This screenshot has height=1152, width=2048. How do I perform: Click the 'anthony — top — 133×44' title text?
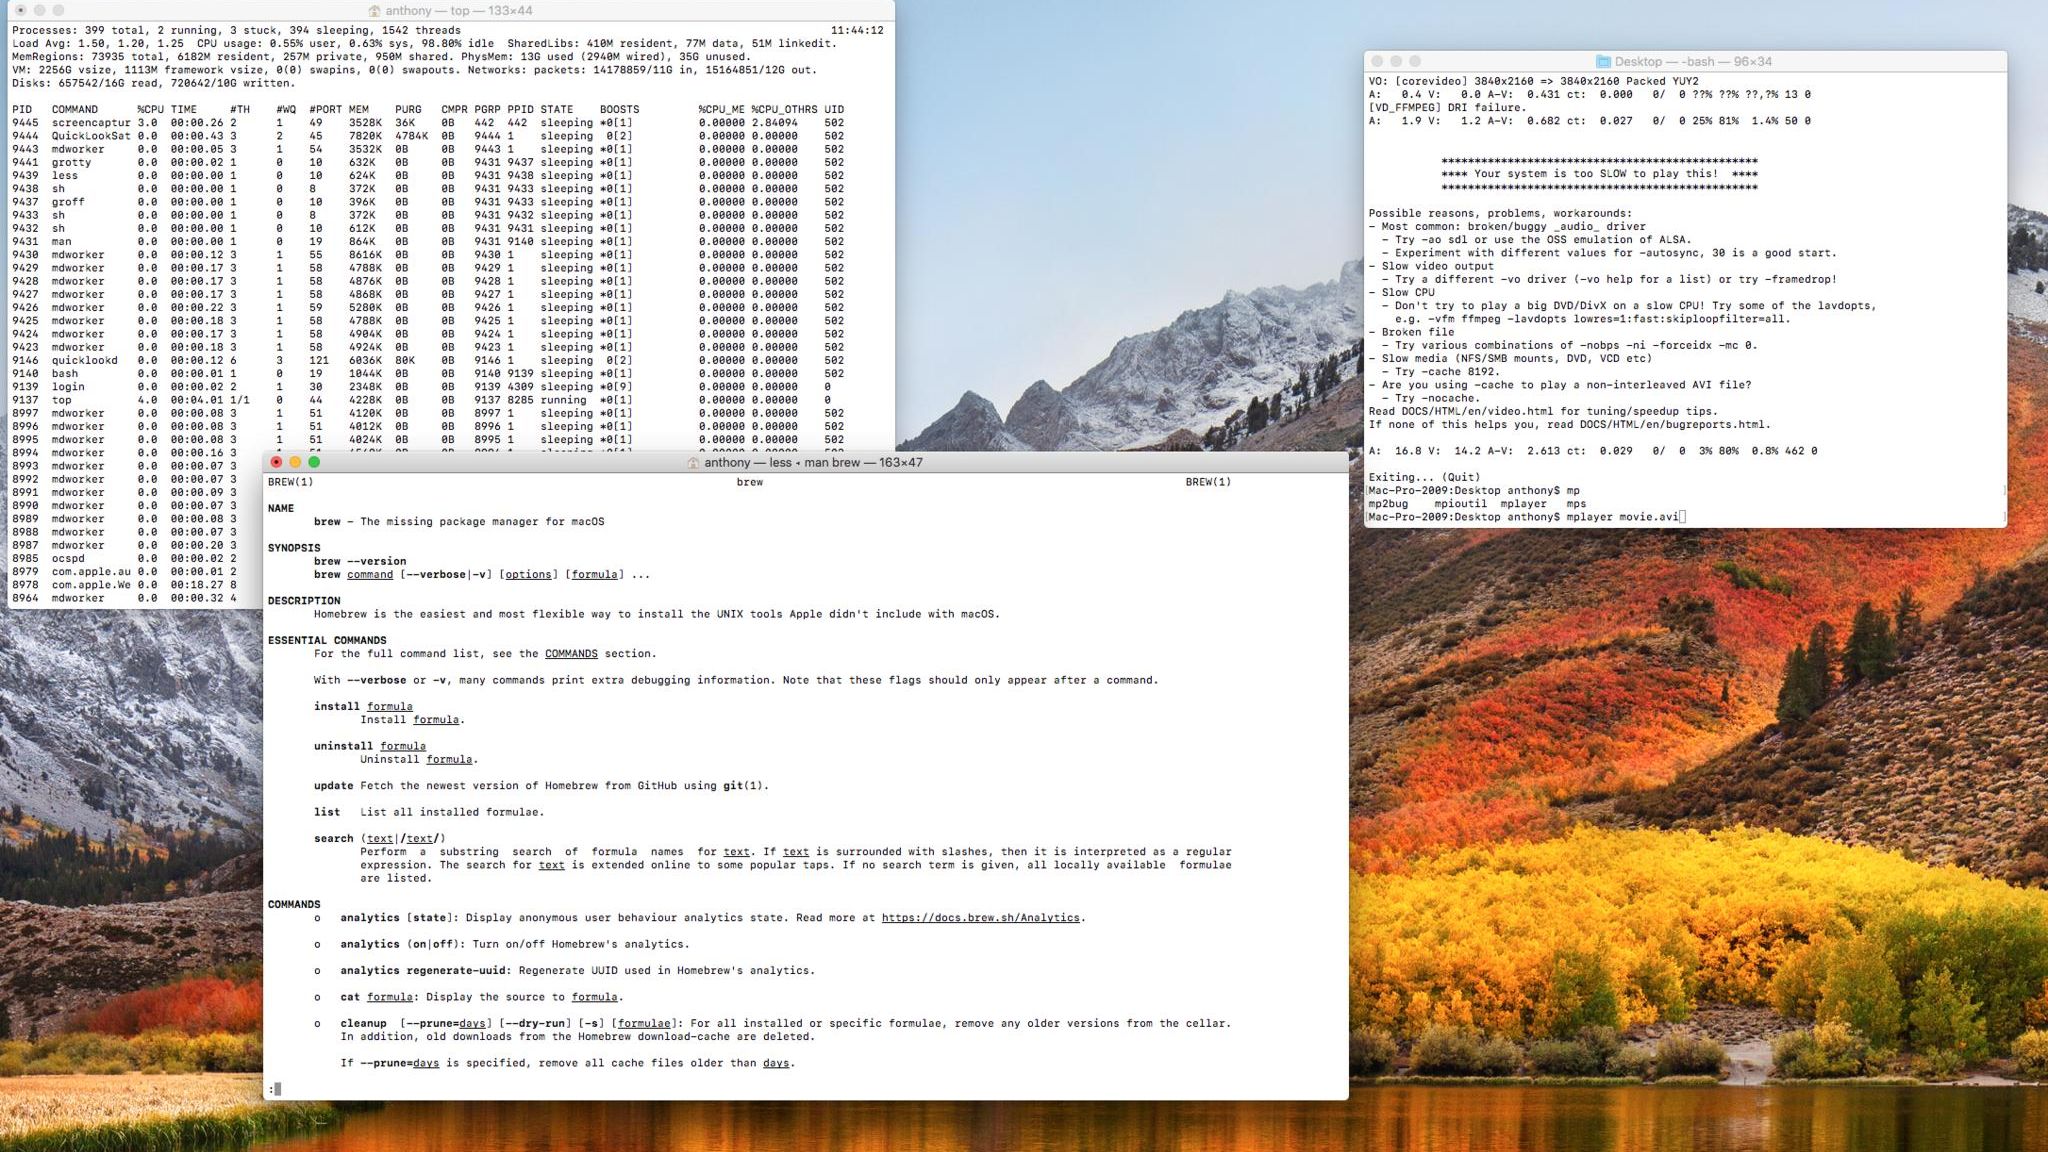tap(459, 11)
